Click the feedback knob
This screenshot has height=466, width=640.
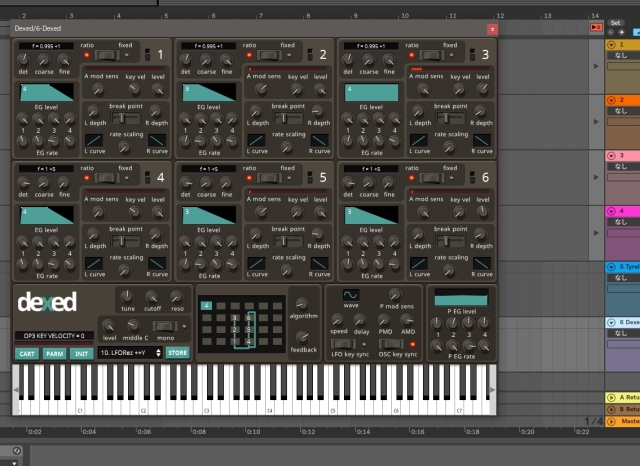point(302,337)
